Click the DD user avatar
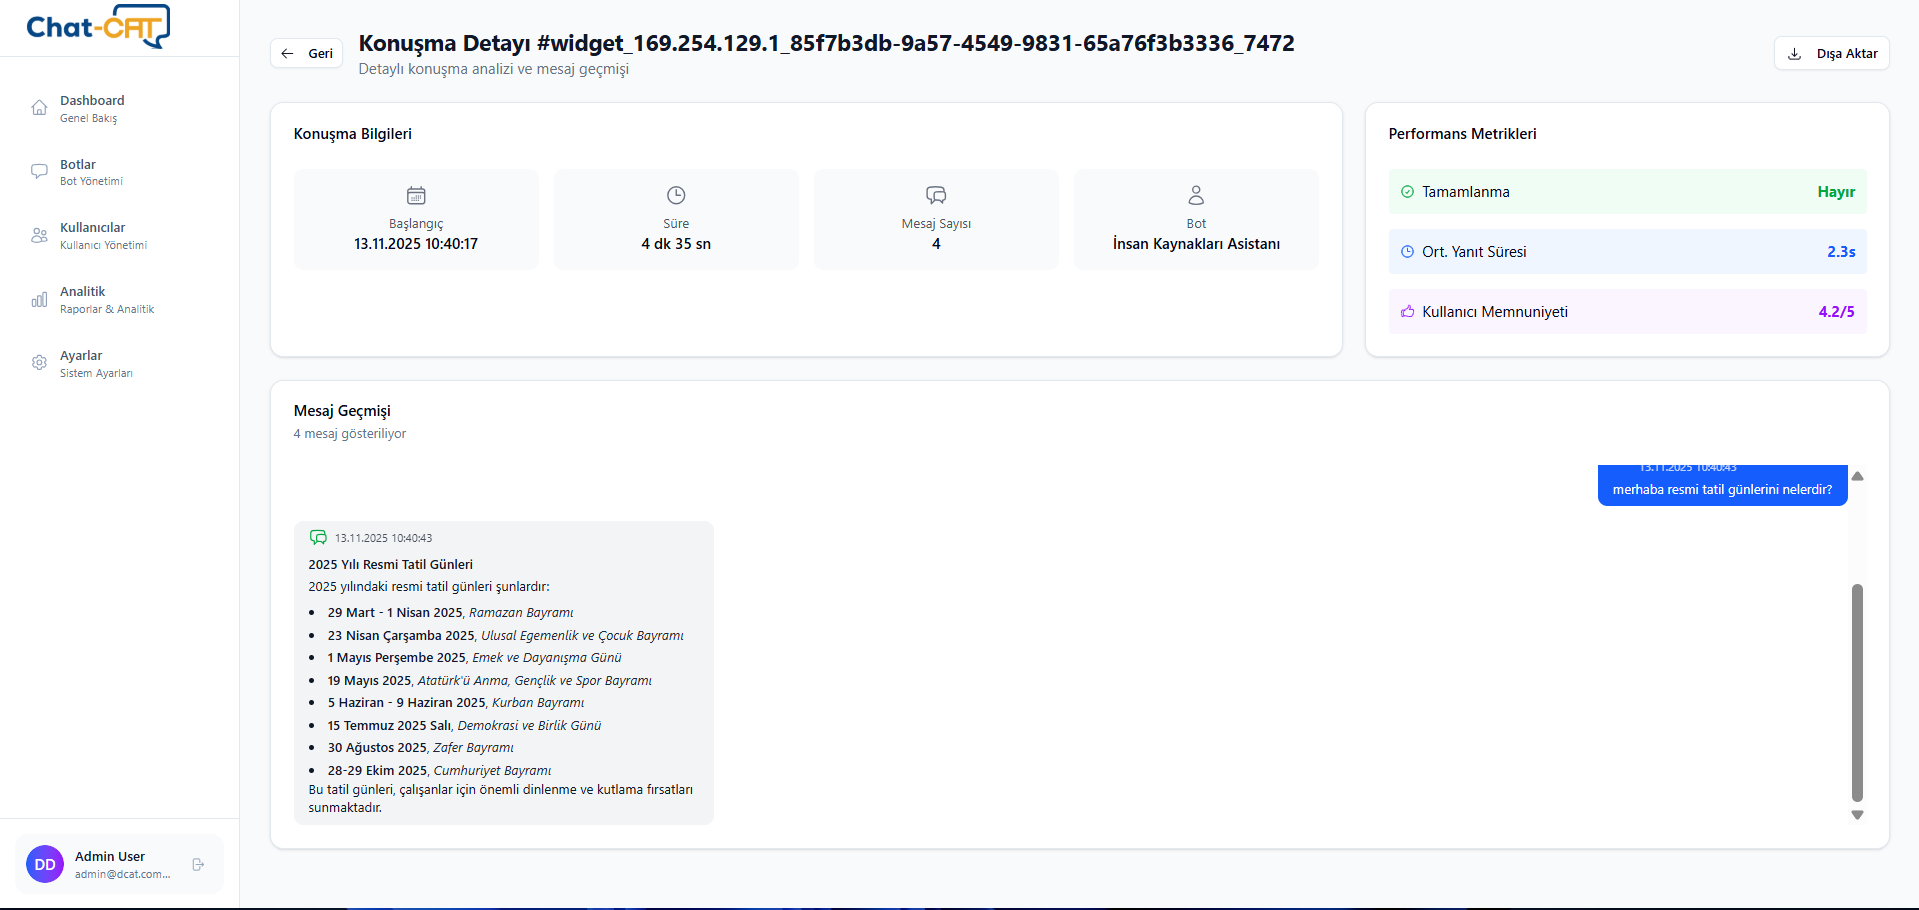Image resolution: width=1919 pixels, height=910 pixels. point(45,864)
